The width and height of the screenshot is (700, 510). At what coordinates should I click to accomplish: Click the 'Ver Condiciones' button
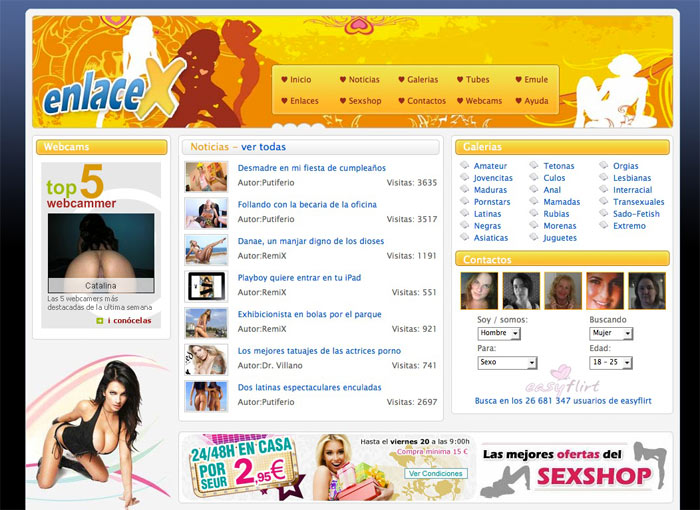coord(436,473)
